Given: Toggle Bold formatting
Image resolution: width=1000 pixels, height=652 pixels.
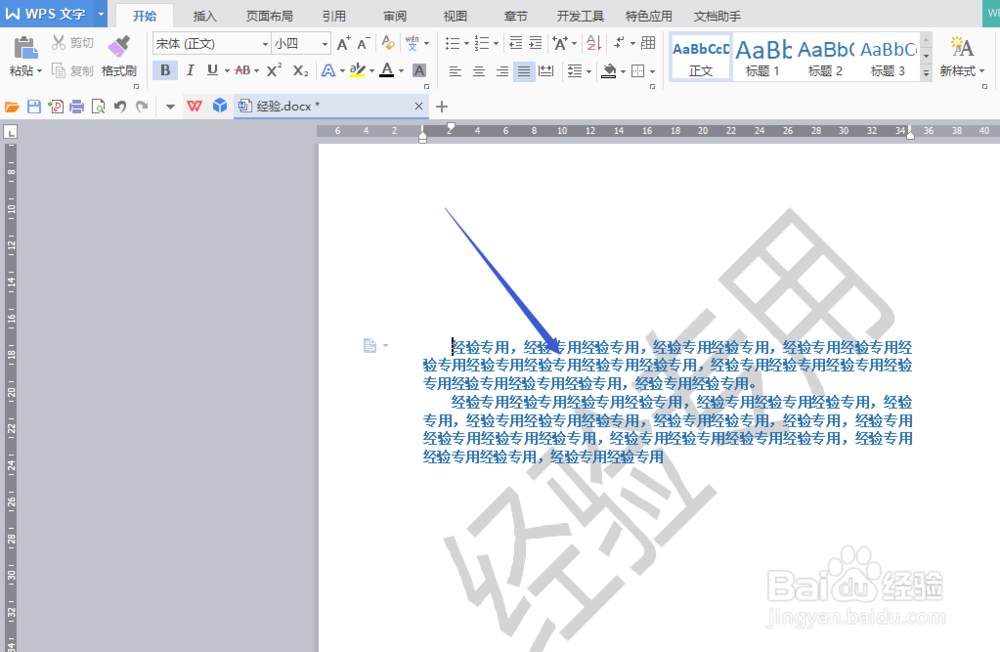Looking at the screenshot, I should click(165, 70).
